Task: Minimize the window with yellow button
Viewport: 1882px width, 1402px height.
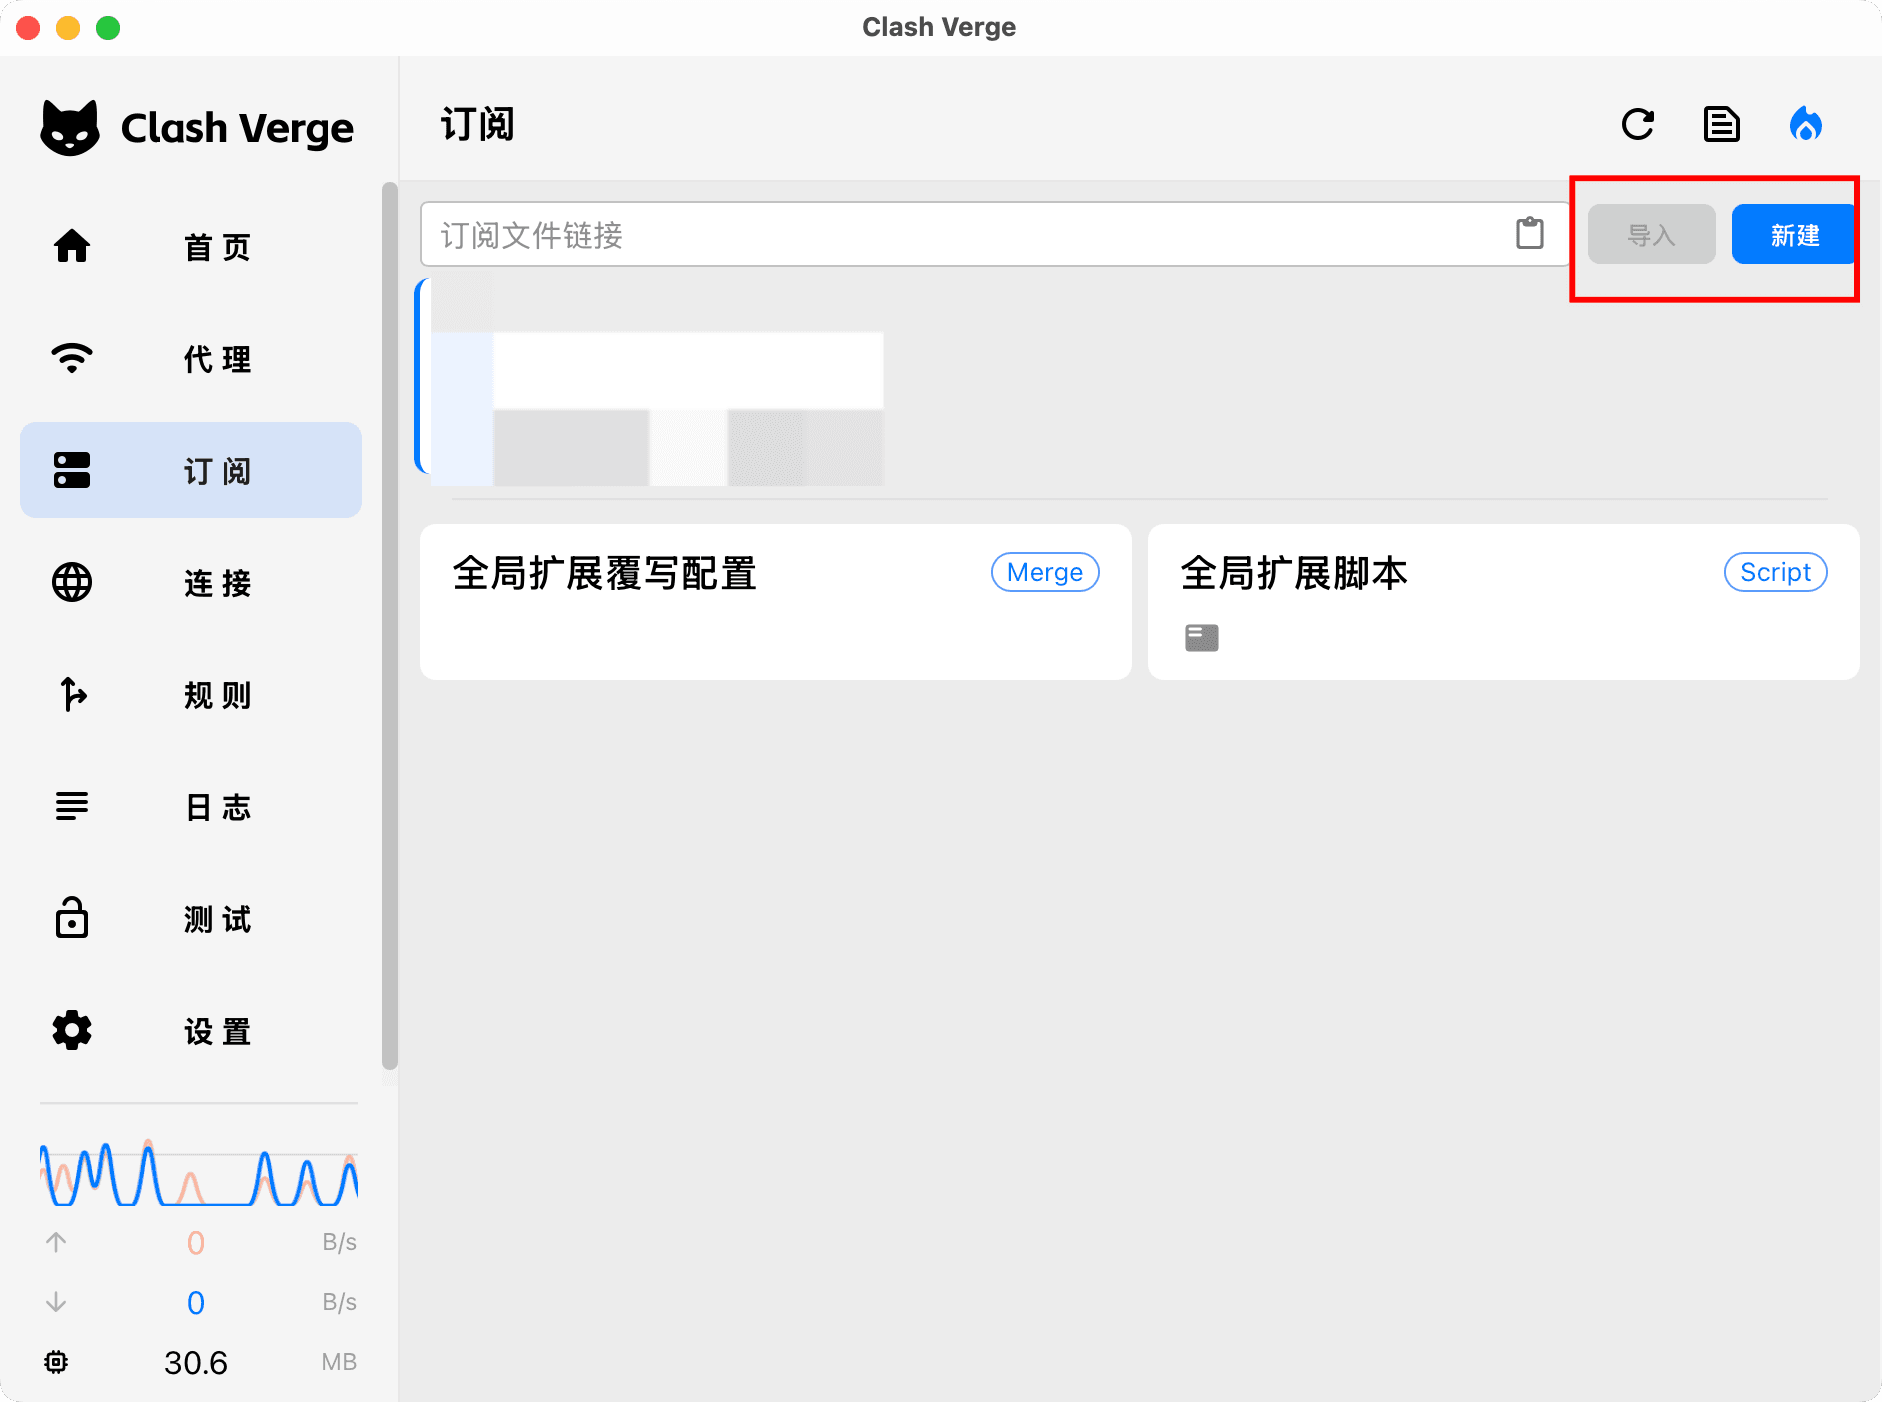Action: [x=68, y=27]
